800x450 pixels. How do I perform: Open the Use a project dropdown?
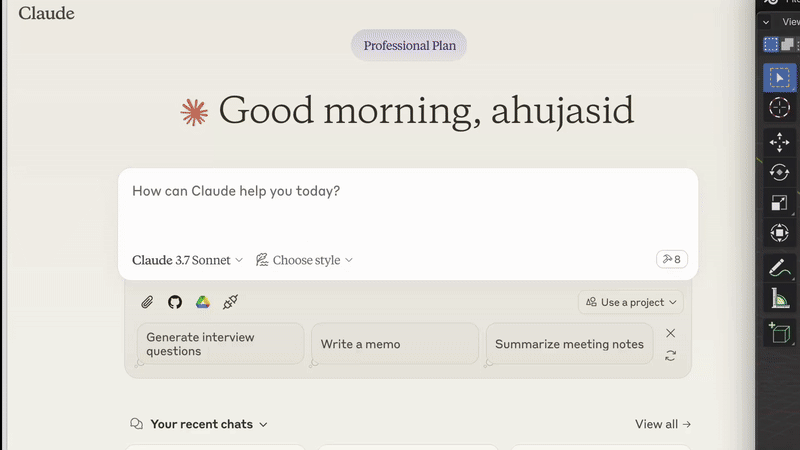click(x=631, y=302)
